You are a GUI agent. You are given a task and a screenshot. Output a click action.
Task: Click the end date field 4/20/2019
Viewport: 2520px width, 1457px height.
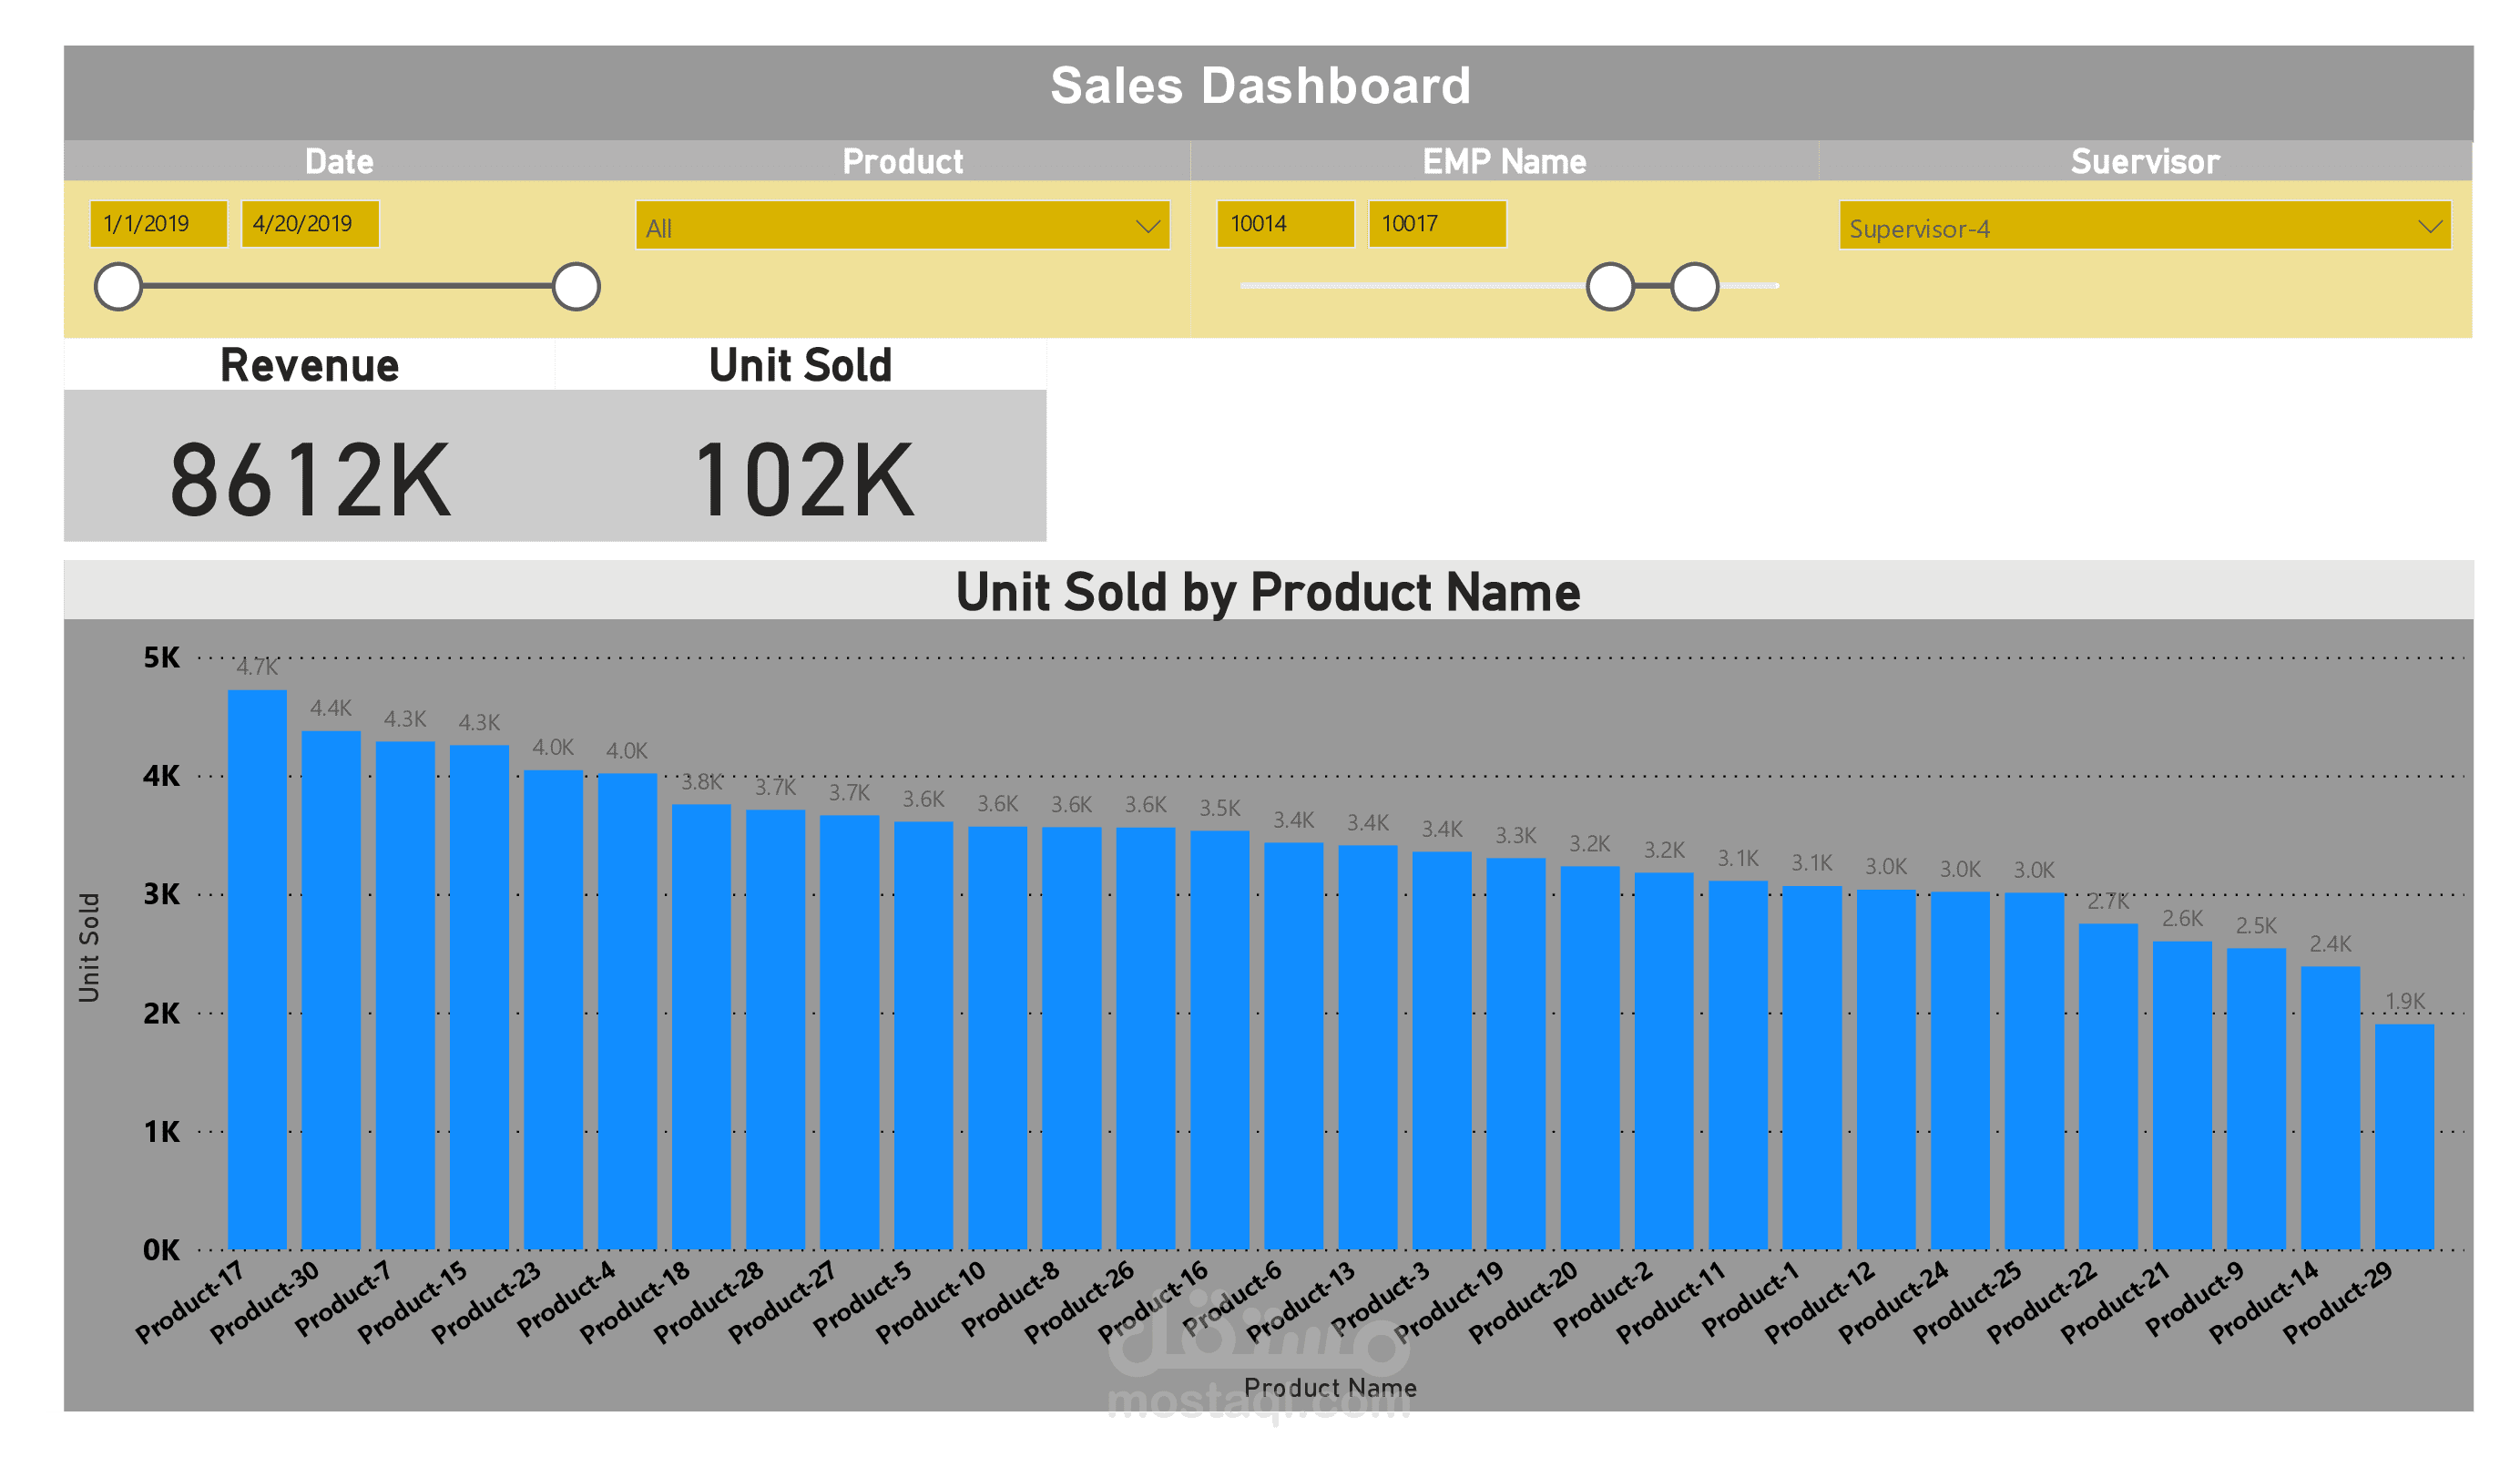pos(310,223)
